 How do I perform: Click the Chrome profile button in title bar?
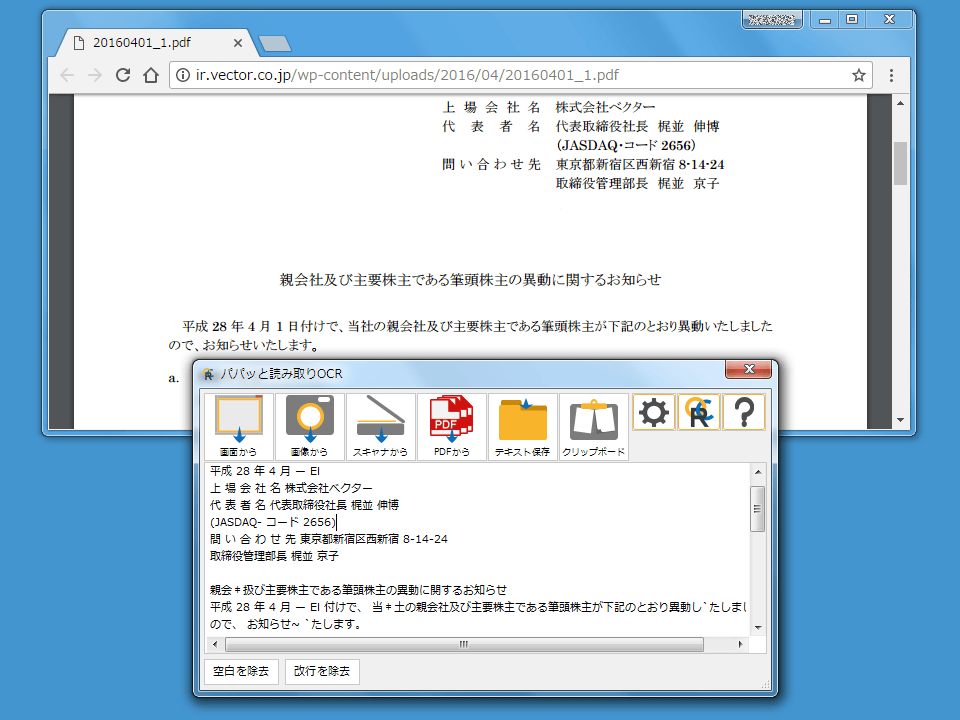click(772, 20)
